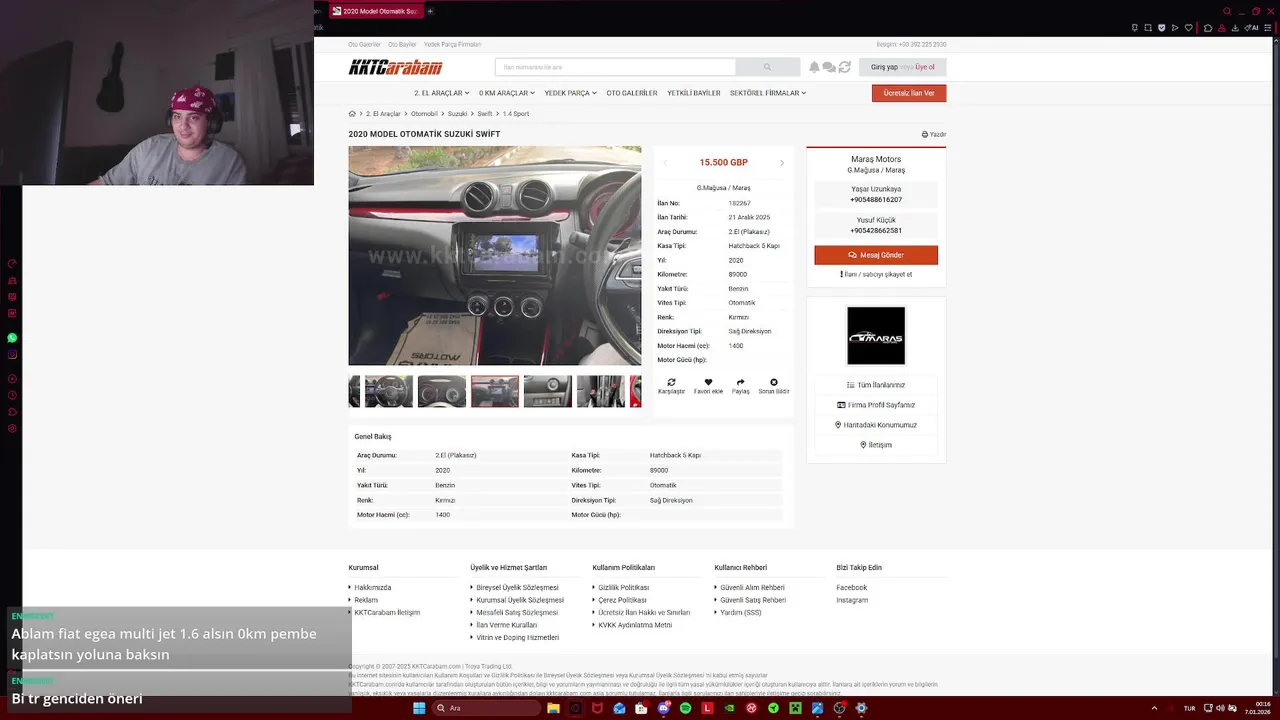Click the main car interior photo
Image resolution: width=1280 pixels, height=720 pixels.
[x=495, y=256]
